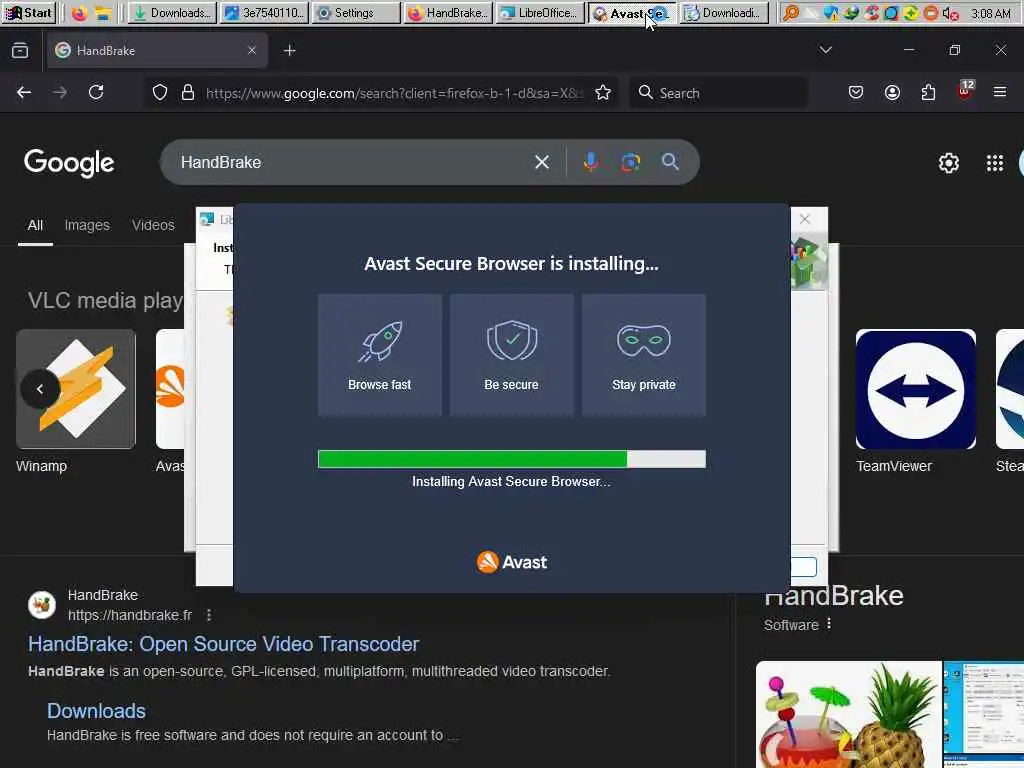This screenshot has height=768, width=1024.
Task: Click the Browse fast tile
Action: (379, 355)
